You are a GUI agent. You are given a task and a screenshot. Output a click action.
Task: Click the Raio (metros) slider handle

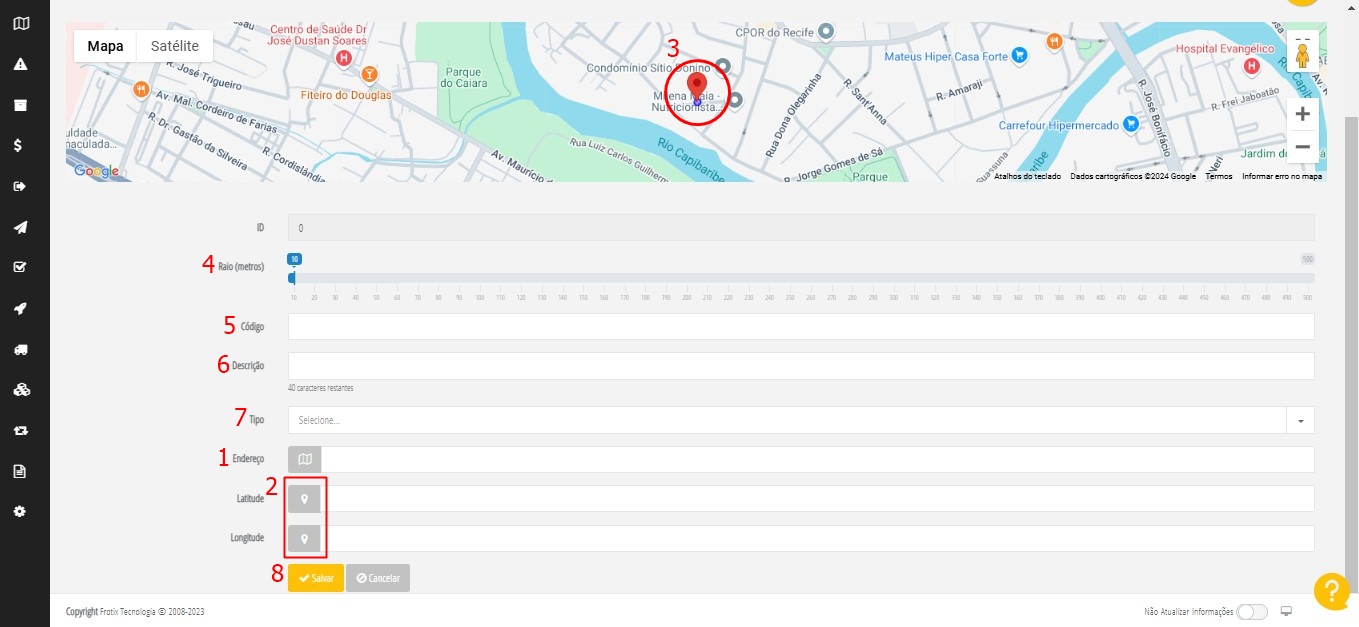click(x=293, y=277)
